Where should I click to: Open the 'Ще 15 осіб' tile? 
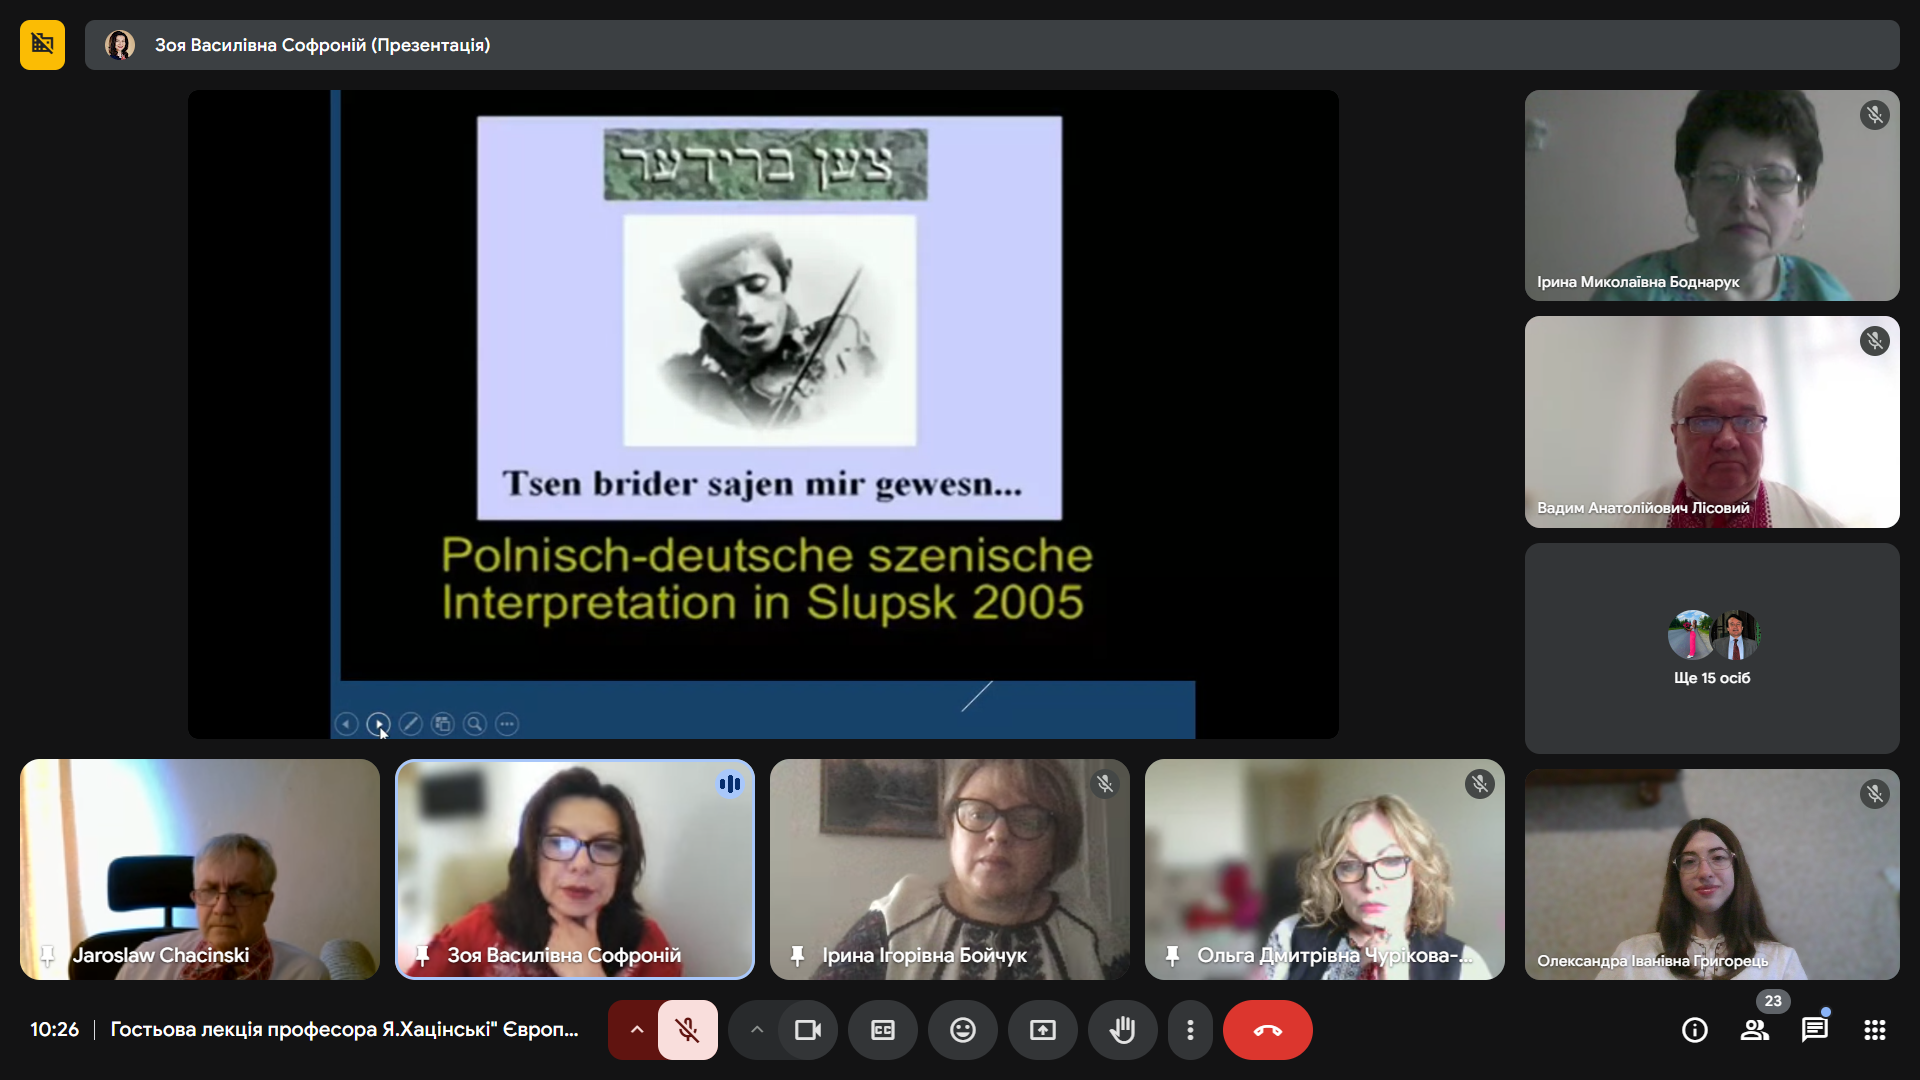[1712, 648]
